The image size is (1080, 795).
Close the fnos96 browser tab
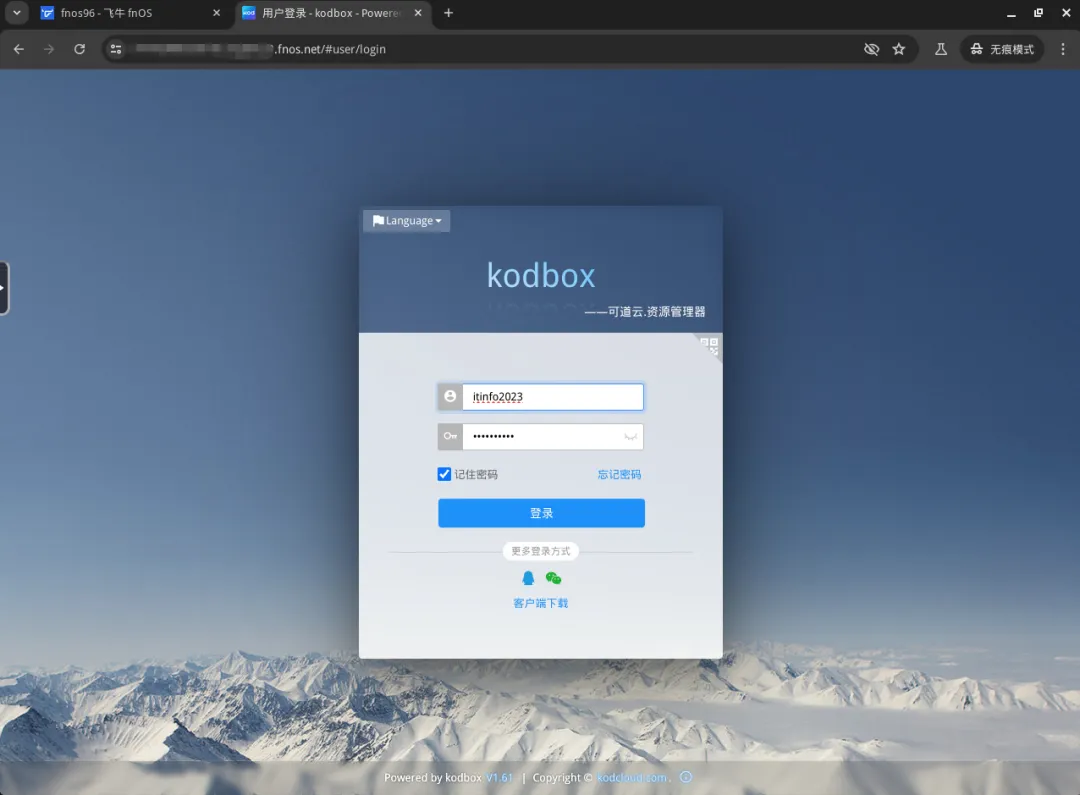click(x=216, y=13)
